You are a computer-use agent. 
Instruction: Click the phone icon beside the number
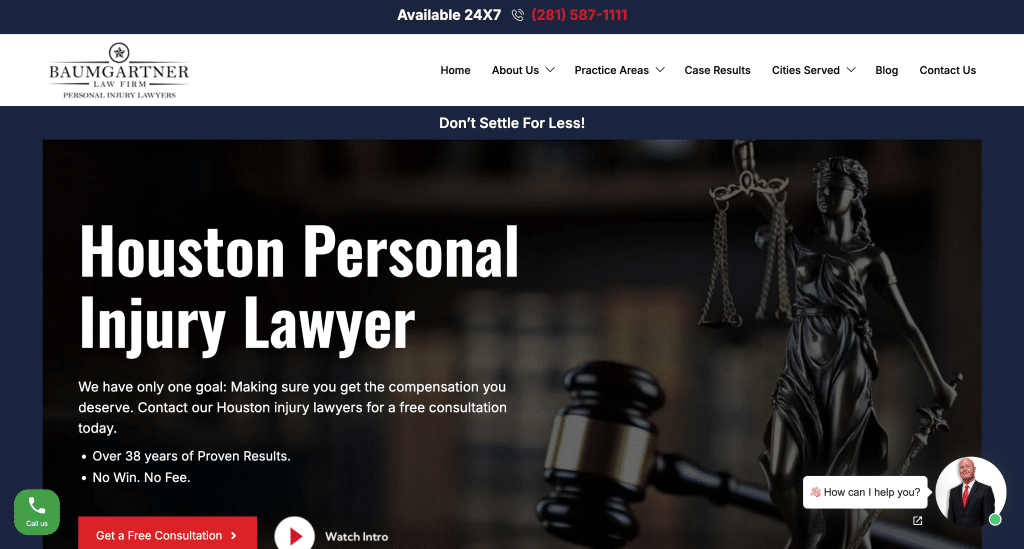(518, 15)
